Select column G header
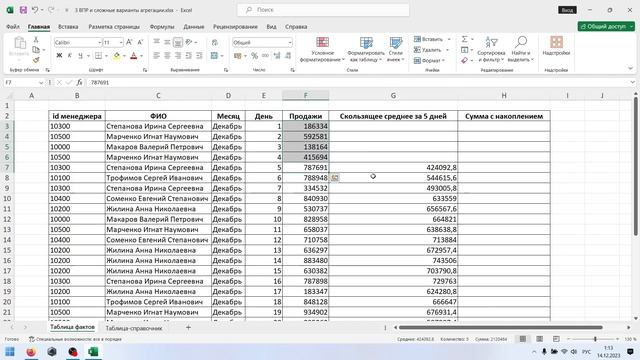The image size is (640, 360). coord(393,96)
